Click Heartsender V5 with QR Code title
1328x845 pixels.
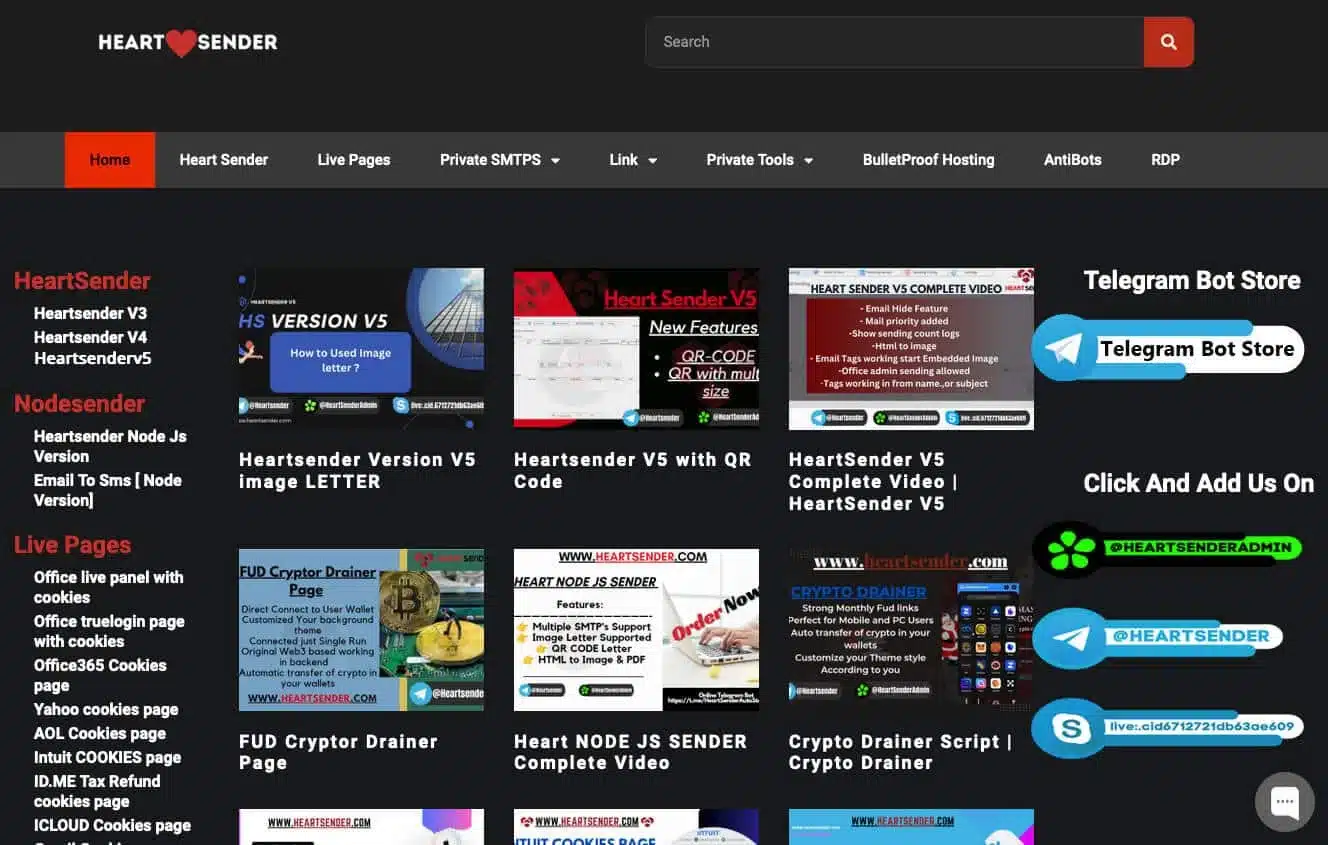point(632,470)
